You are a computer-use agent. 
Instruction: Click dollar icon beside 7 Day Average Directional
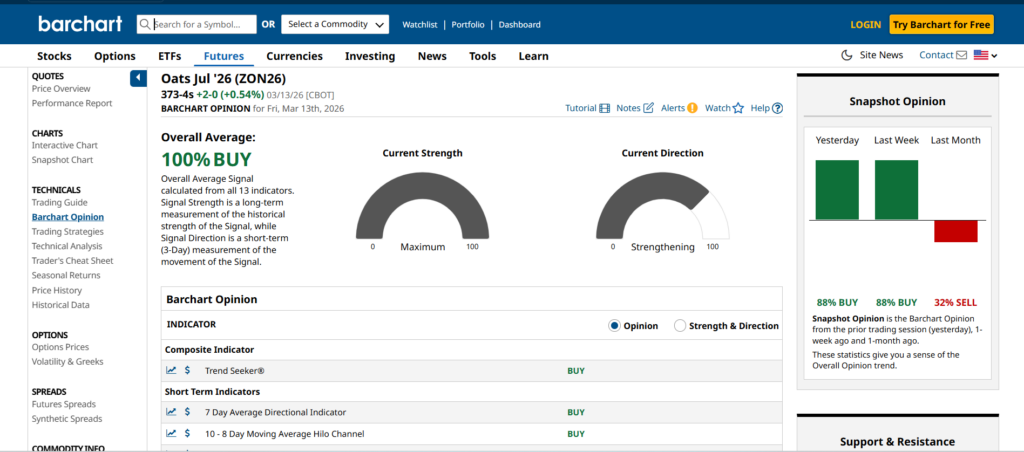(x=187, y=412)
